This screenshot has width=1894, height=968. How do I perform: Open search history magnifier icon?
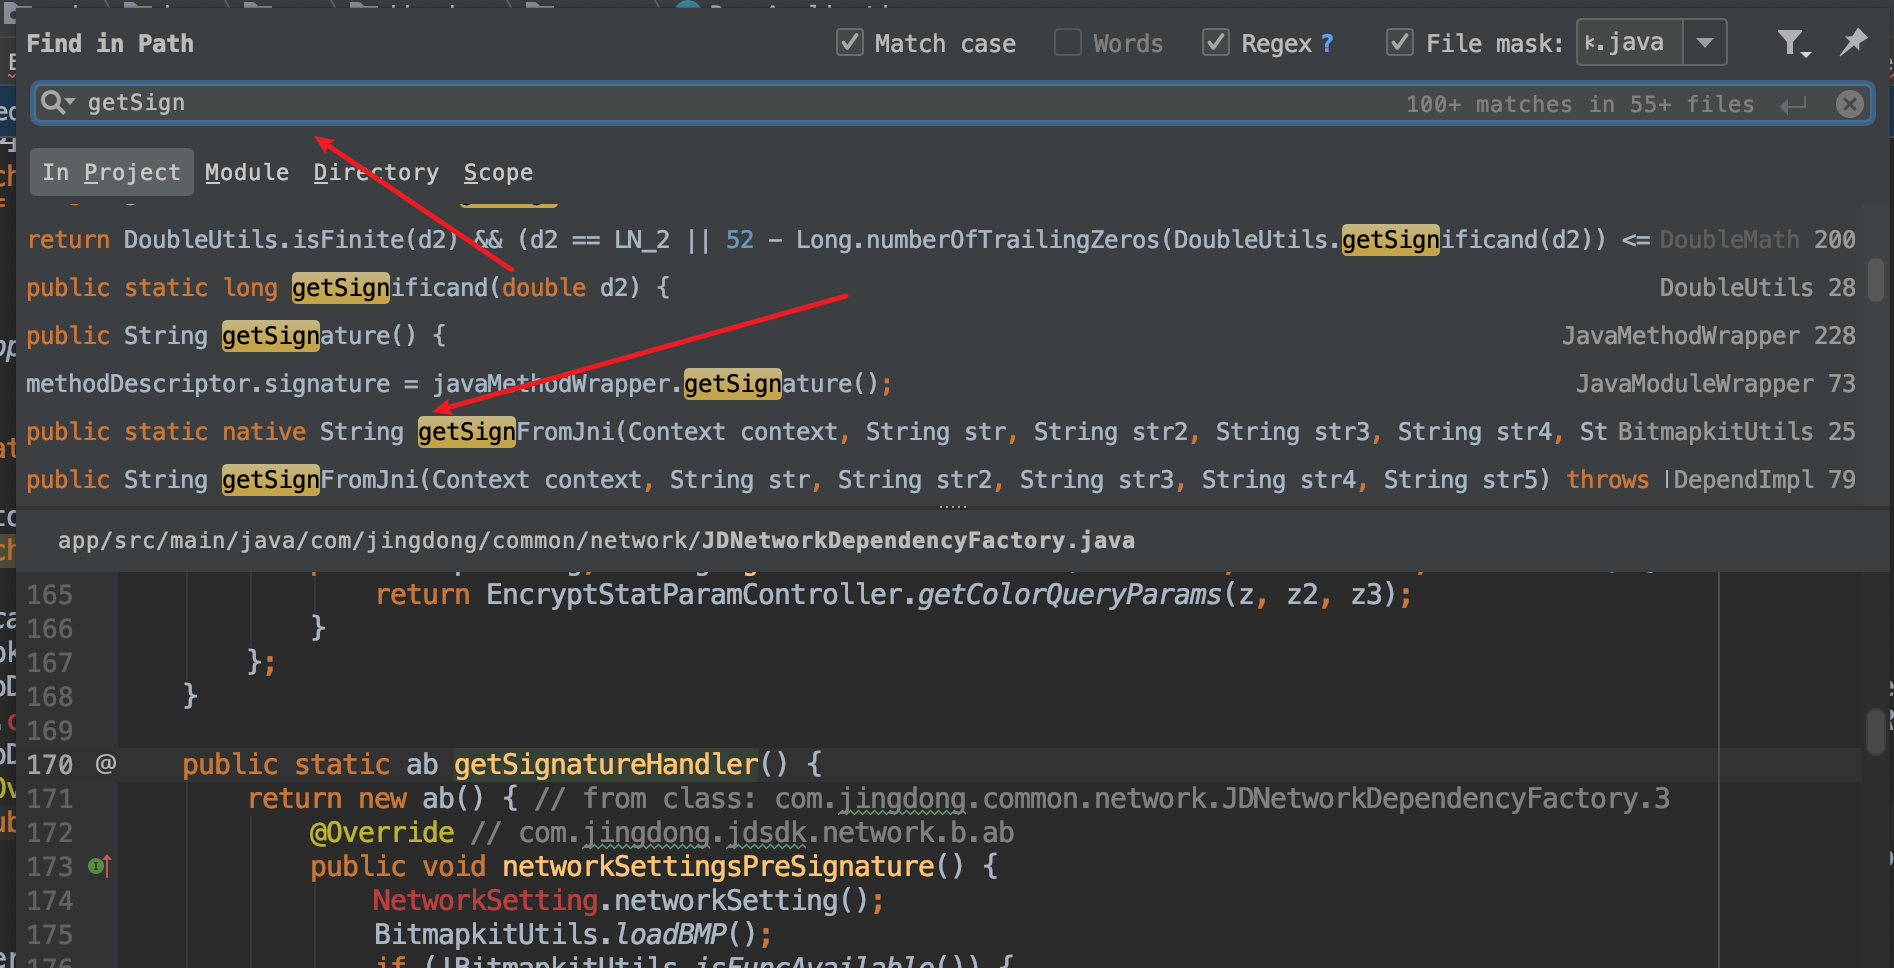pyautogui.click(x=57, y=103)
